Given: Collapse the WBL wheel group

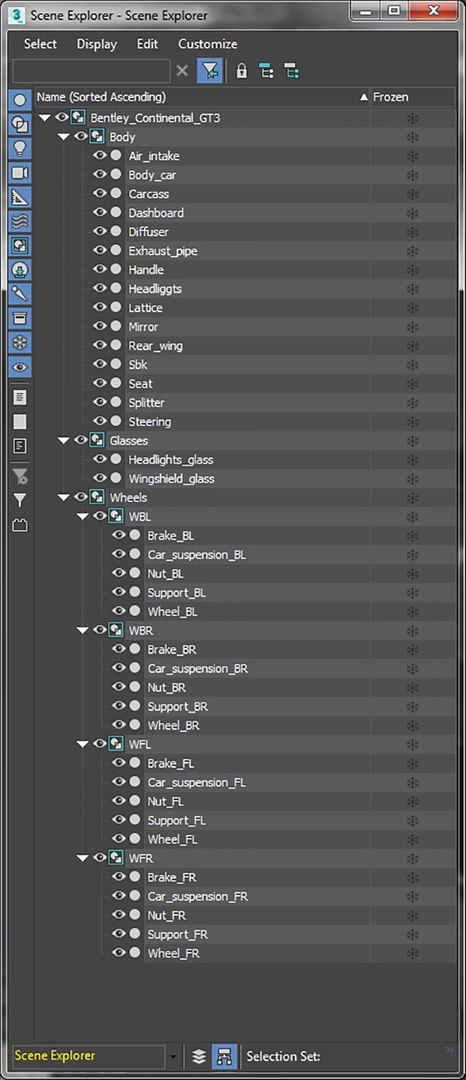Looking at the screenshot, I should point(83,516).
